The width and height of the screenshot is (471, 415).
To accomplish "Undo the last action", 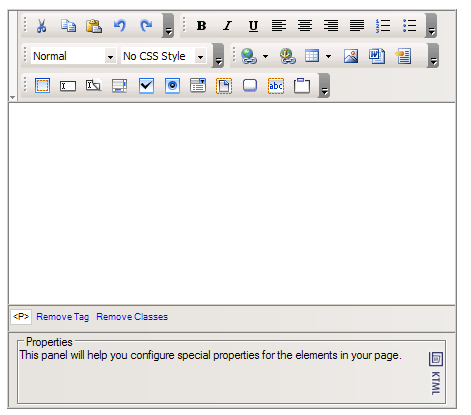I will (x=120, y=26).
